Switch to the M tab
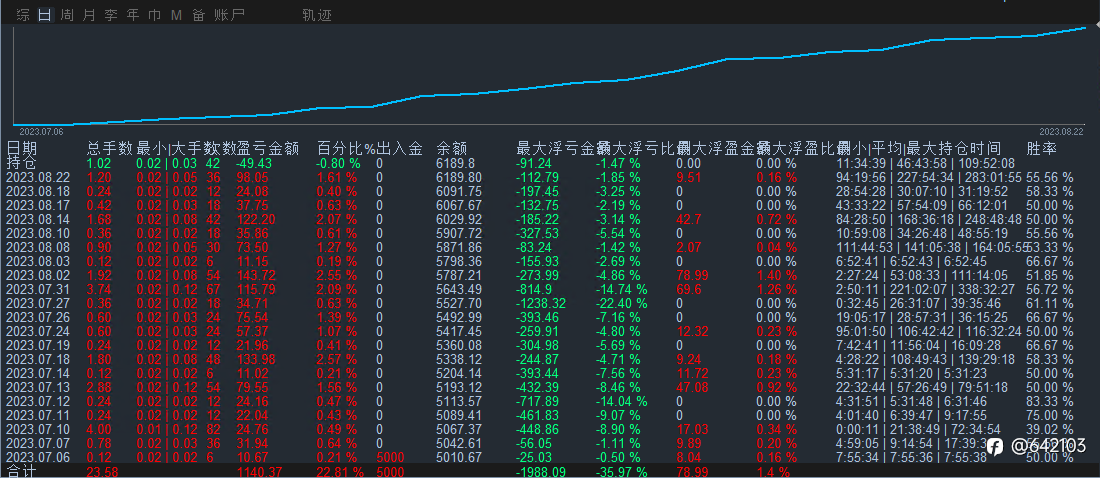Image resolution: width=1100 pixels, height=478 pixels. coord(176,15)
